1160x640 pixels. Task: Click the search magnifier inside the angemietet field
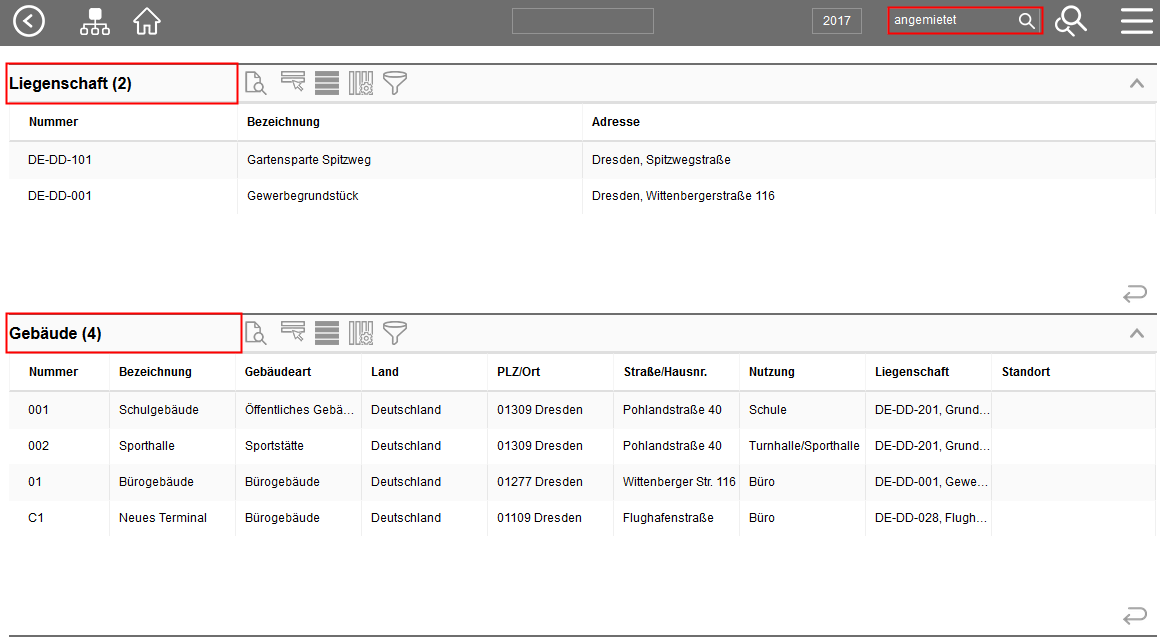coord(1027,21)
